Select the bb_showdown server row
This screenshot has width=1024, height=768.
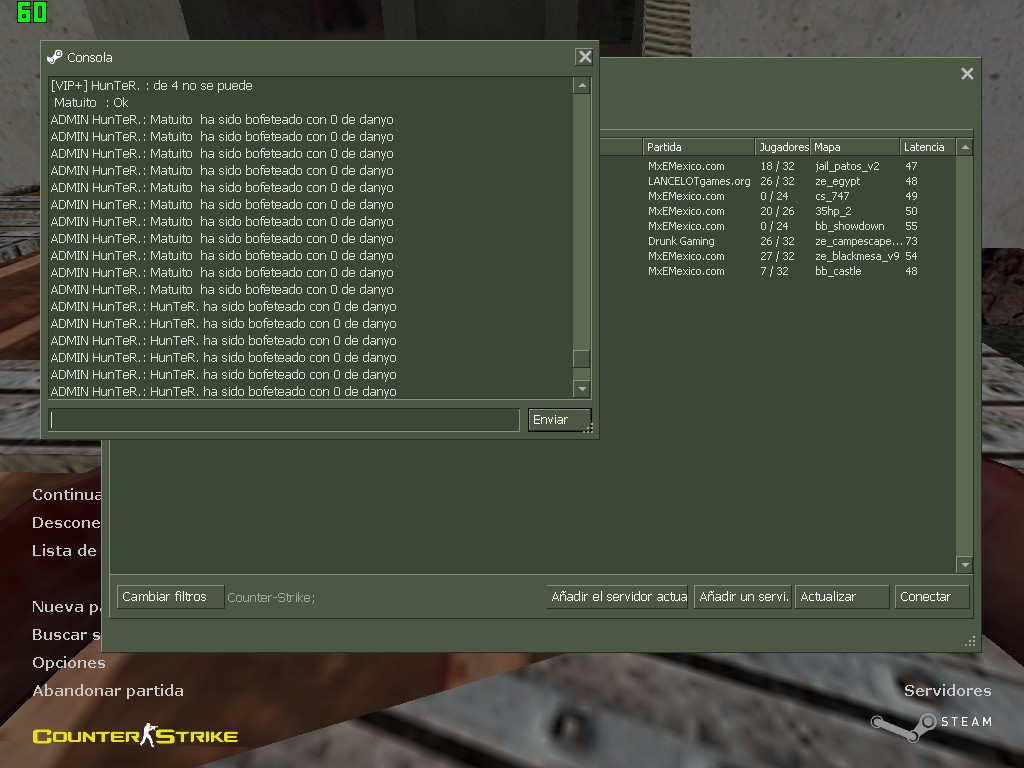coord(777,226)
